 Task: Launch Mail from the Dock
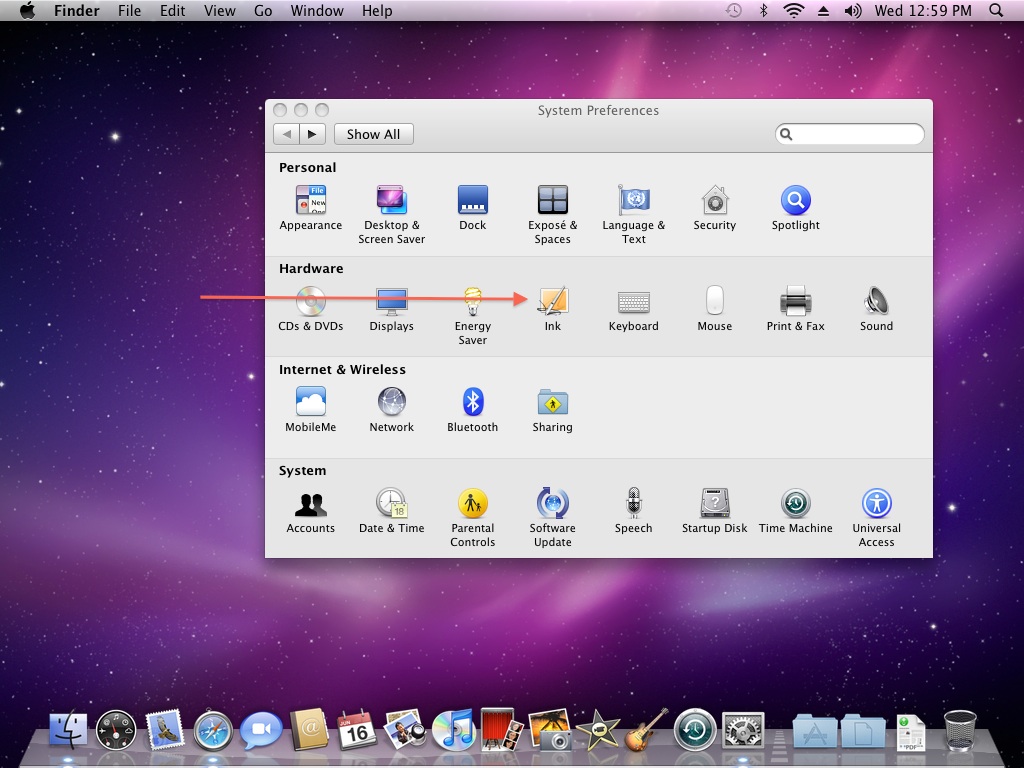click(164, 729)
